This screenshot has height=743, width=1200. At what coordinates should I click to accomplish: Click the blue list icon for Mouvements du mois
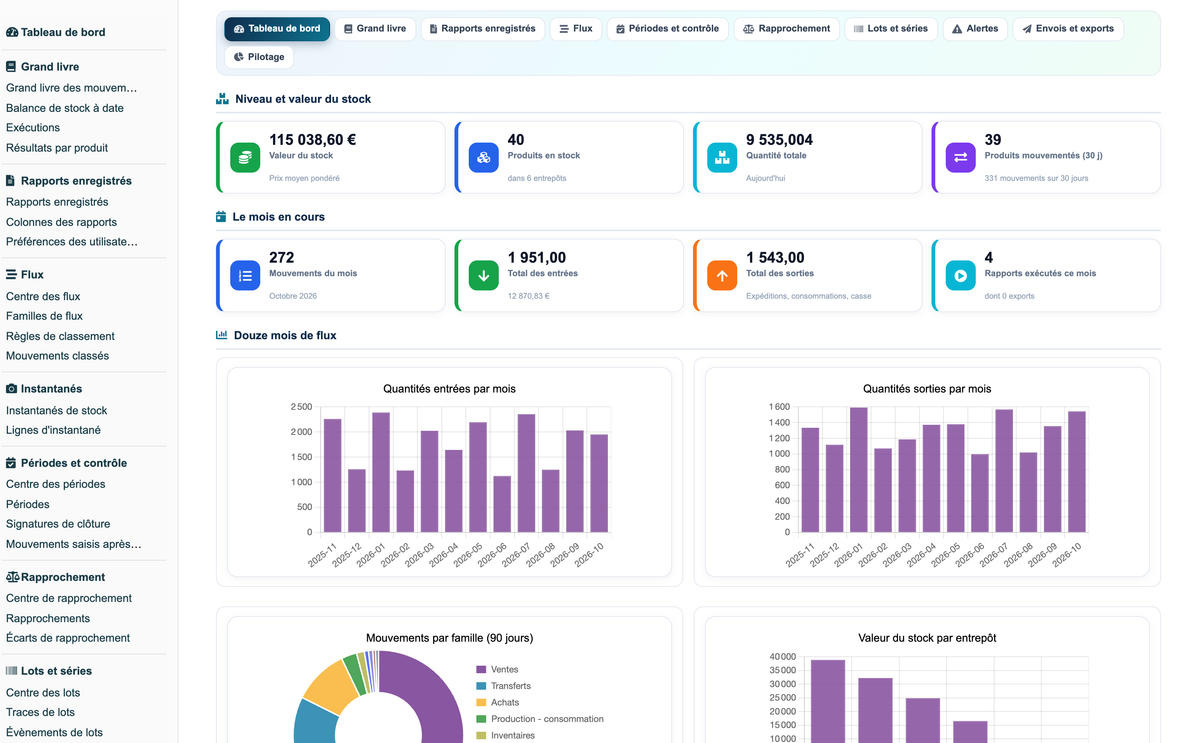click(x=245, y=275)
